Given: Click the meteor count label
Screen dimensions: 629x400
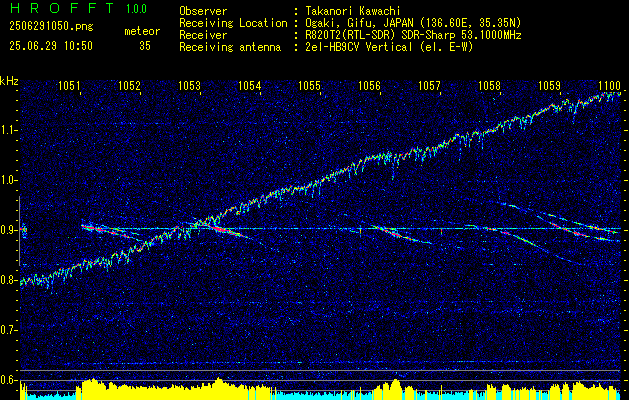Looking at the screenshot, I should tap(142, 31).
